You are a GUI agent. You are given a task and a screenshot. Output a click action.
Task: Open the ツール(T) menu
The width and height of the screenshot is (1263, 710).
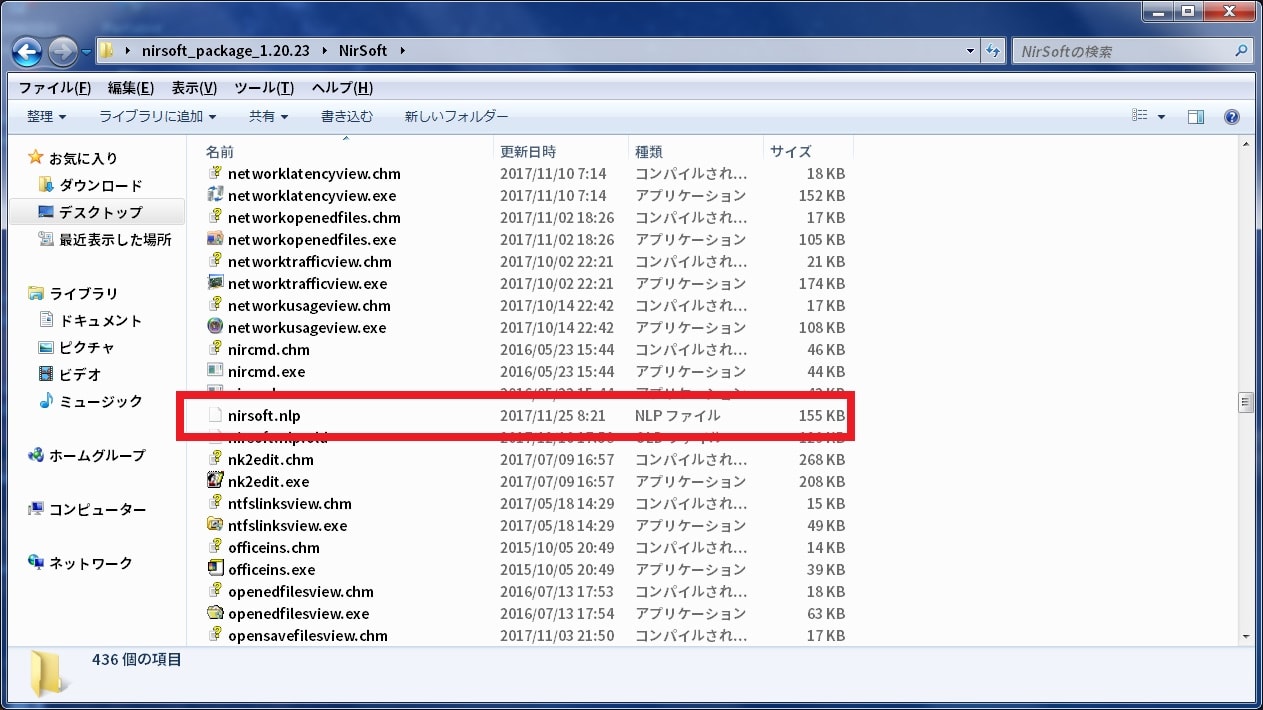[264, 88]
